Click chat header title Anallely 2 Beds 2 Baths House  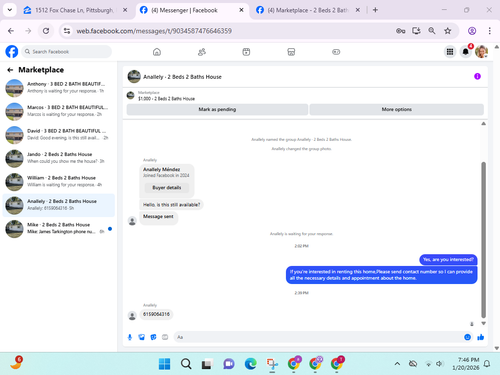(x=182, y=77)
